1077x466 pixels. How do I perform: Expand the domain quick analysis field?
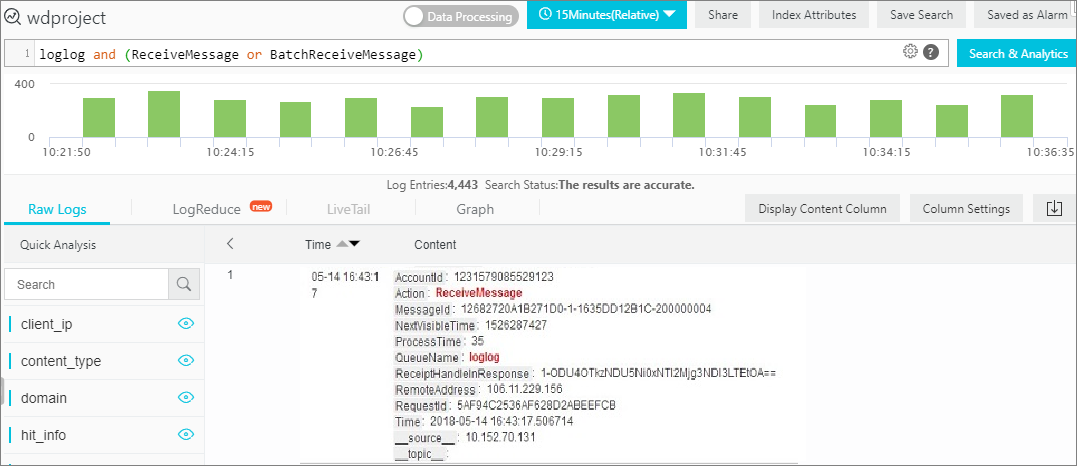44,398
